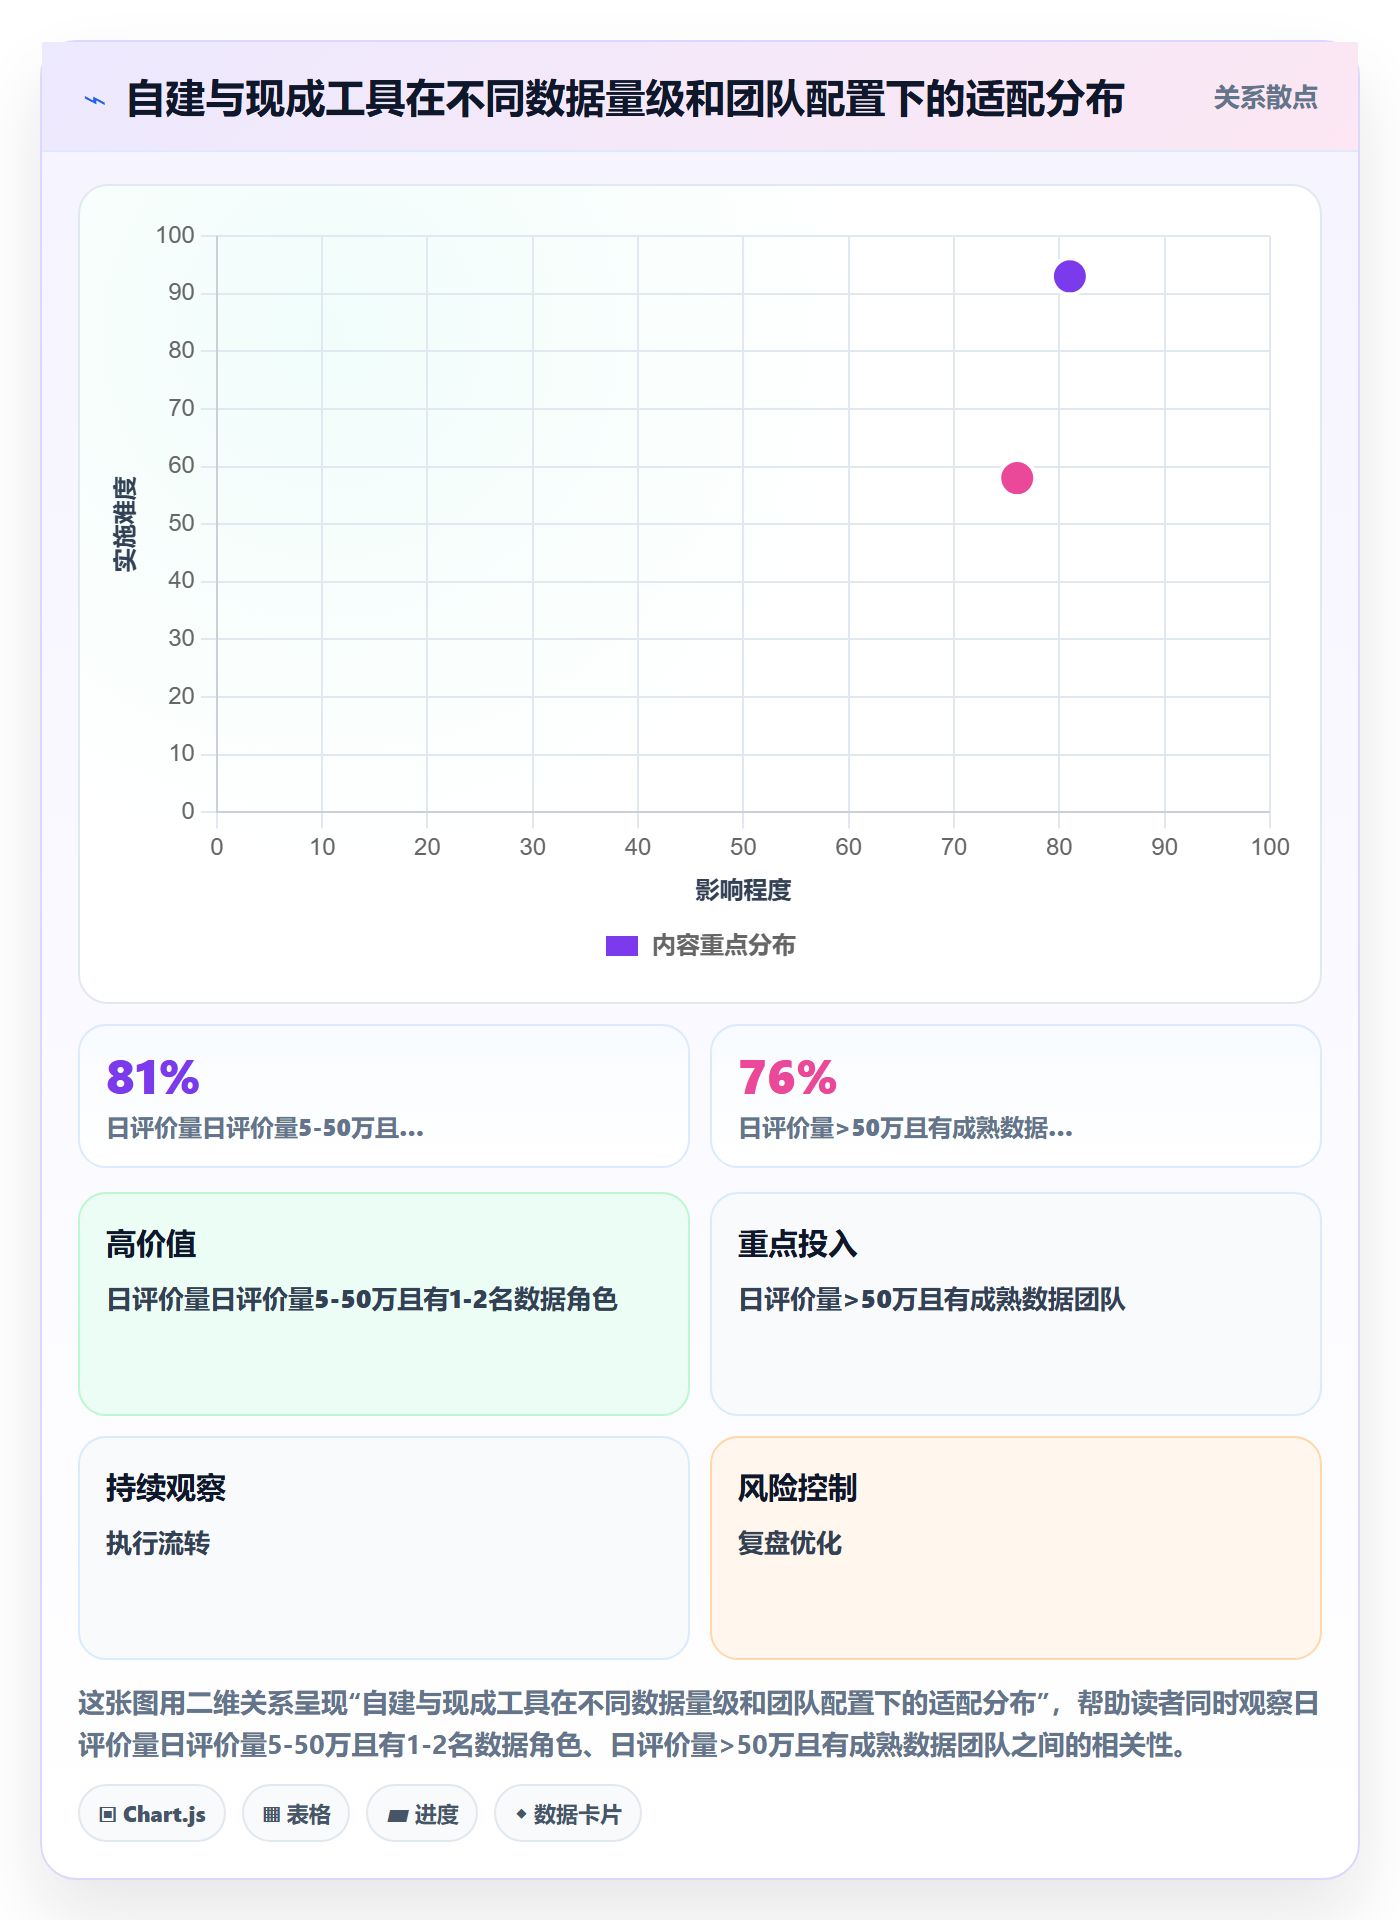This screenshot has height=1920, width=1400.
Task: Select the 重点投入 quadrant card
Action: click(1015, 1304)
